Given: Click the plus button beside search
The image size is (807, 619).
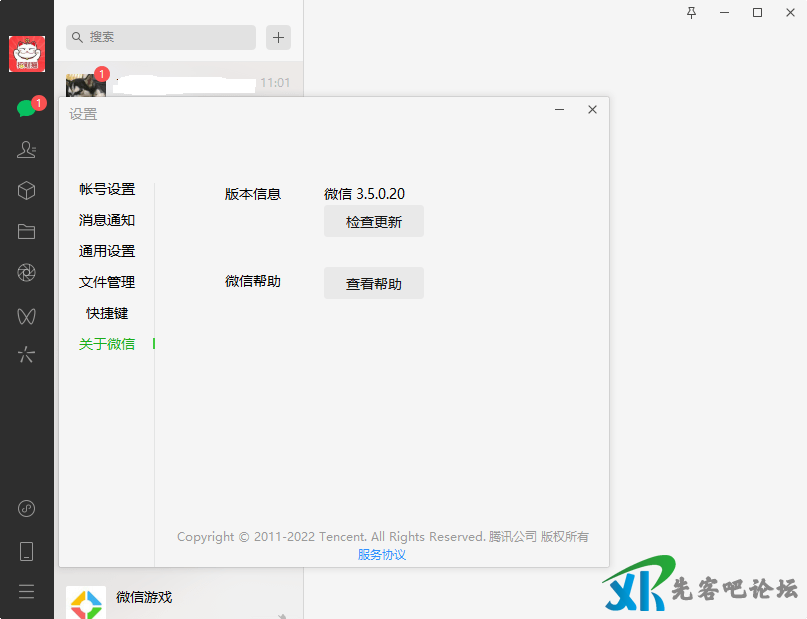Looking at the screenshot, I should [x=278, y=38].
